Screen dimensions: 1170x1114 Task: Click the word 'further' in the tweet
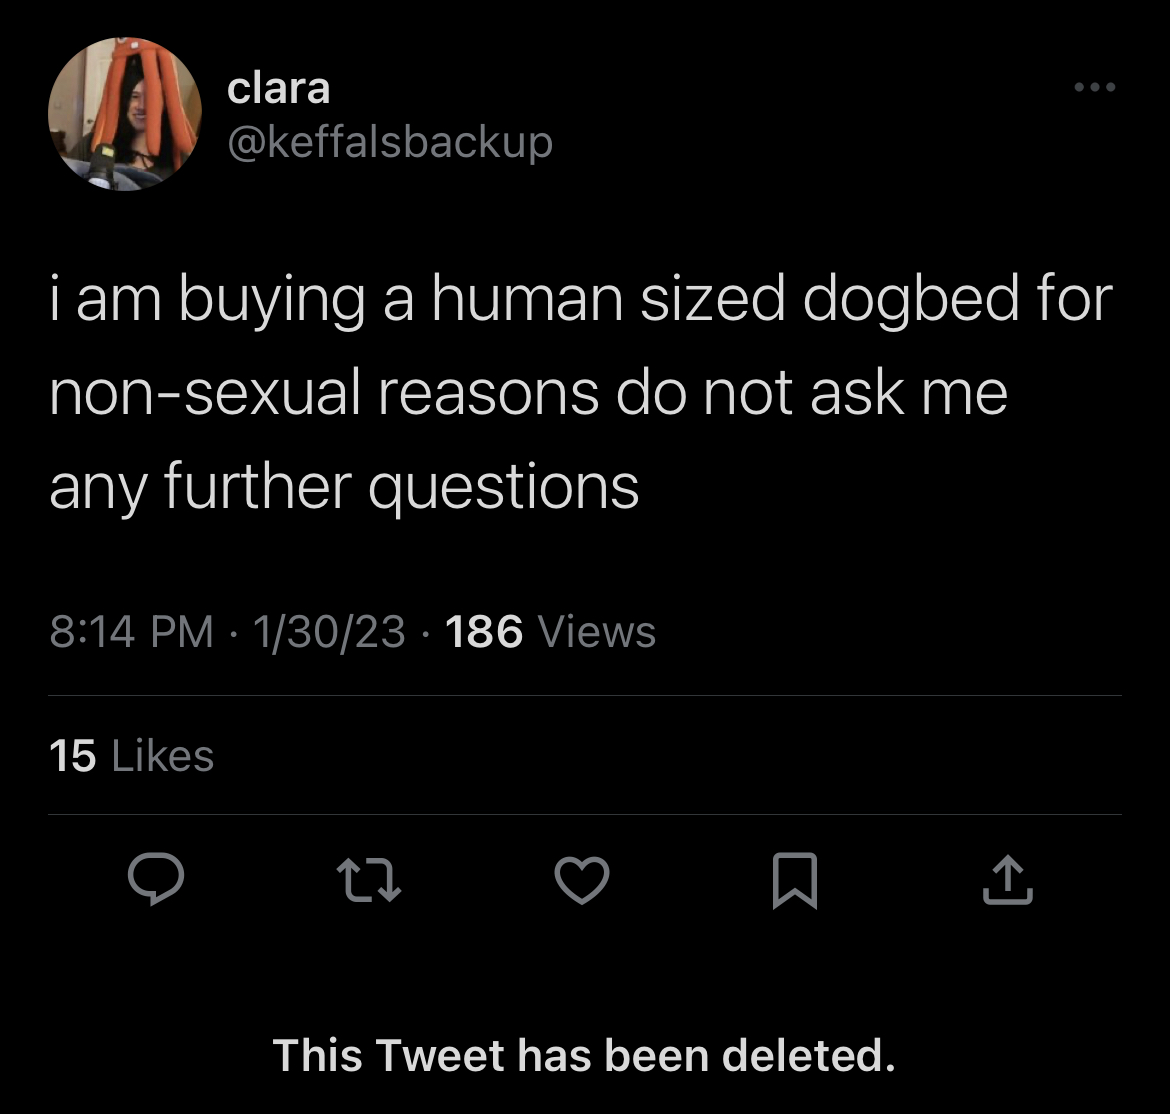257,486
